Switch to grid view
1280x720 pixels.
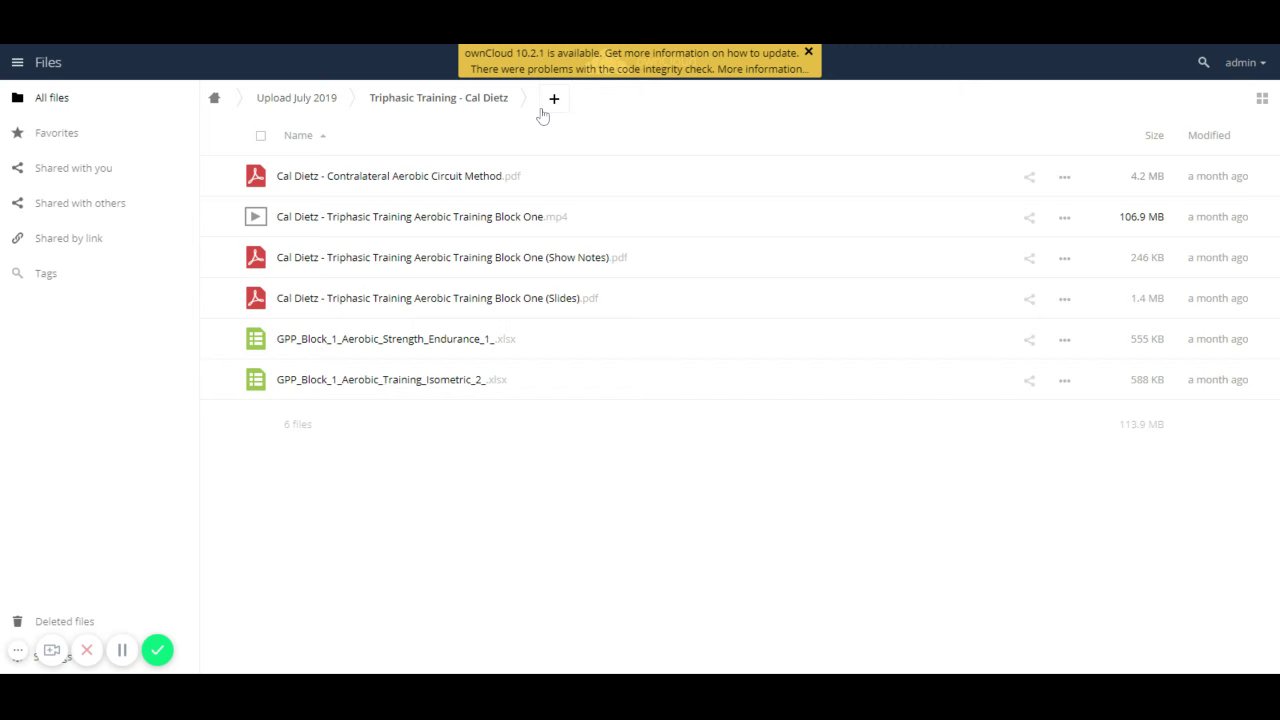1262,98
